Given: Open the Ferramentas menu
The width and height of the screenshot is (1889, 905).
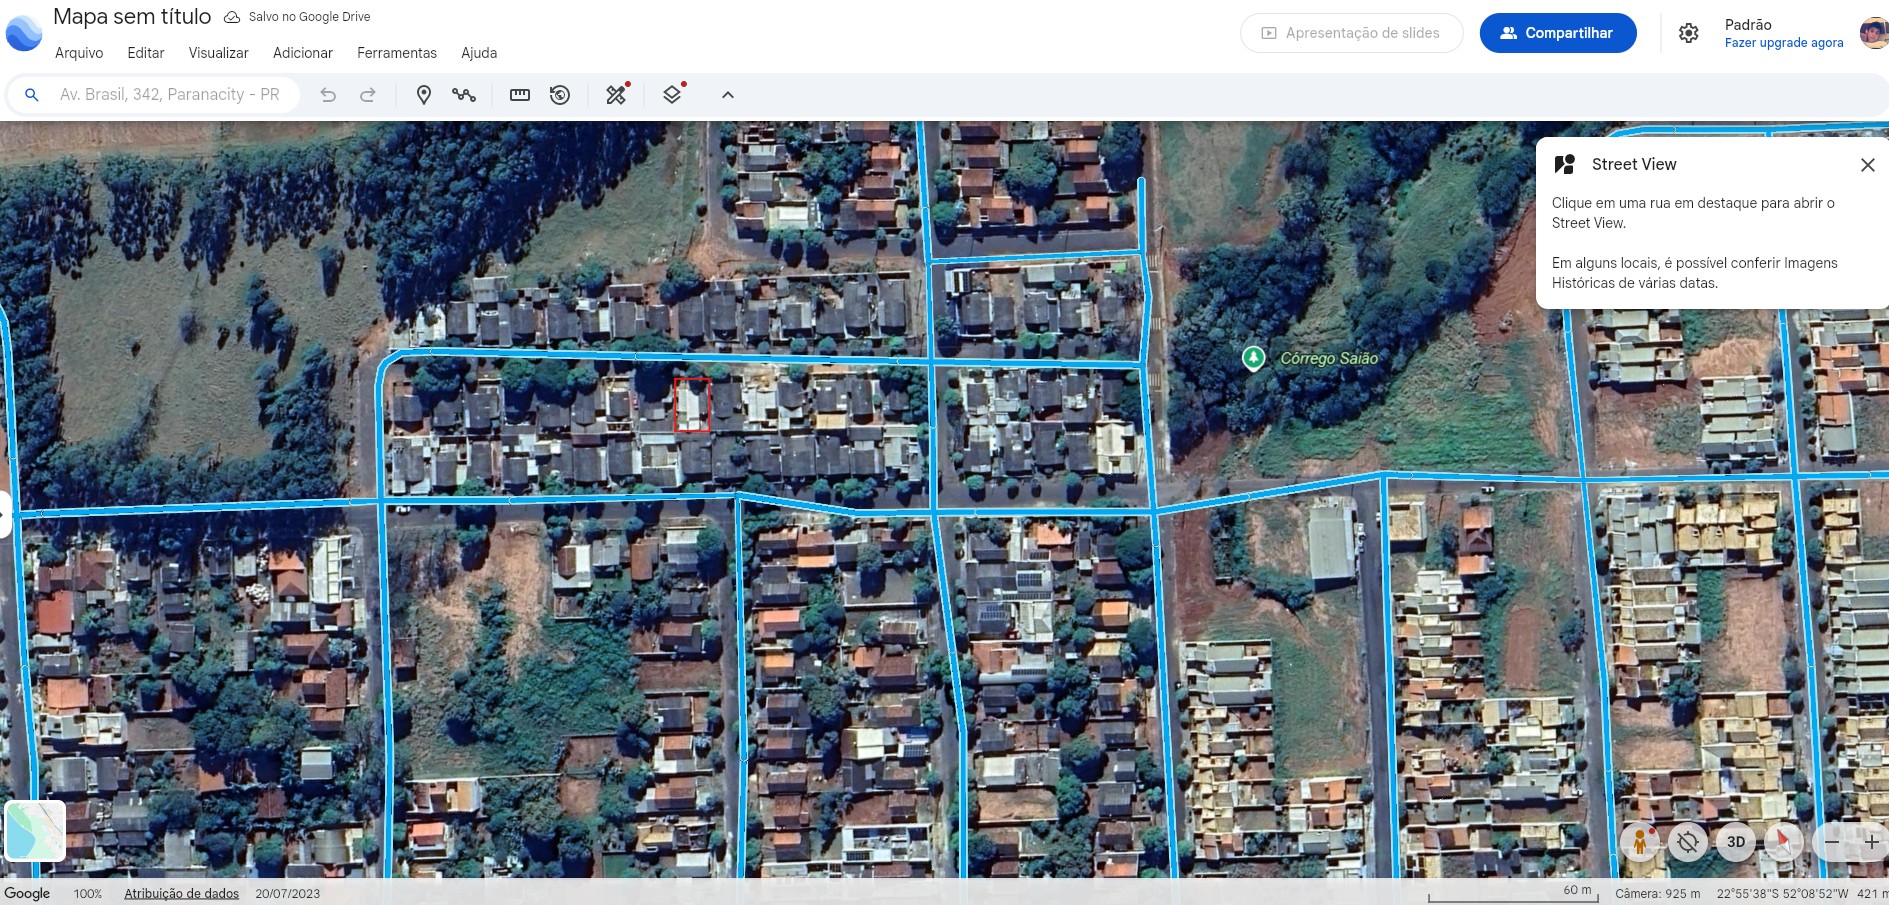Looking at the screenshot, I should pos(396,53).
